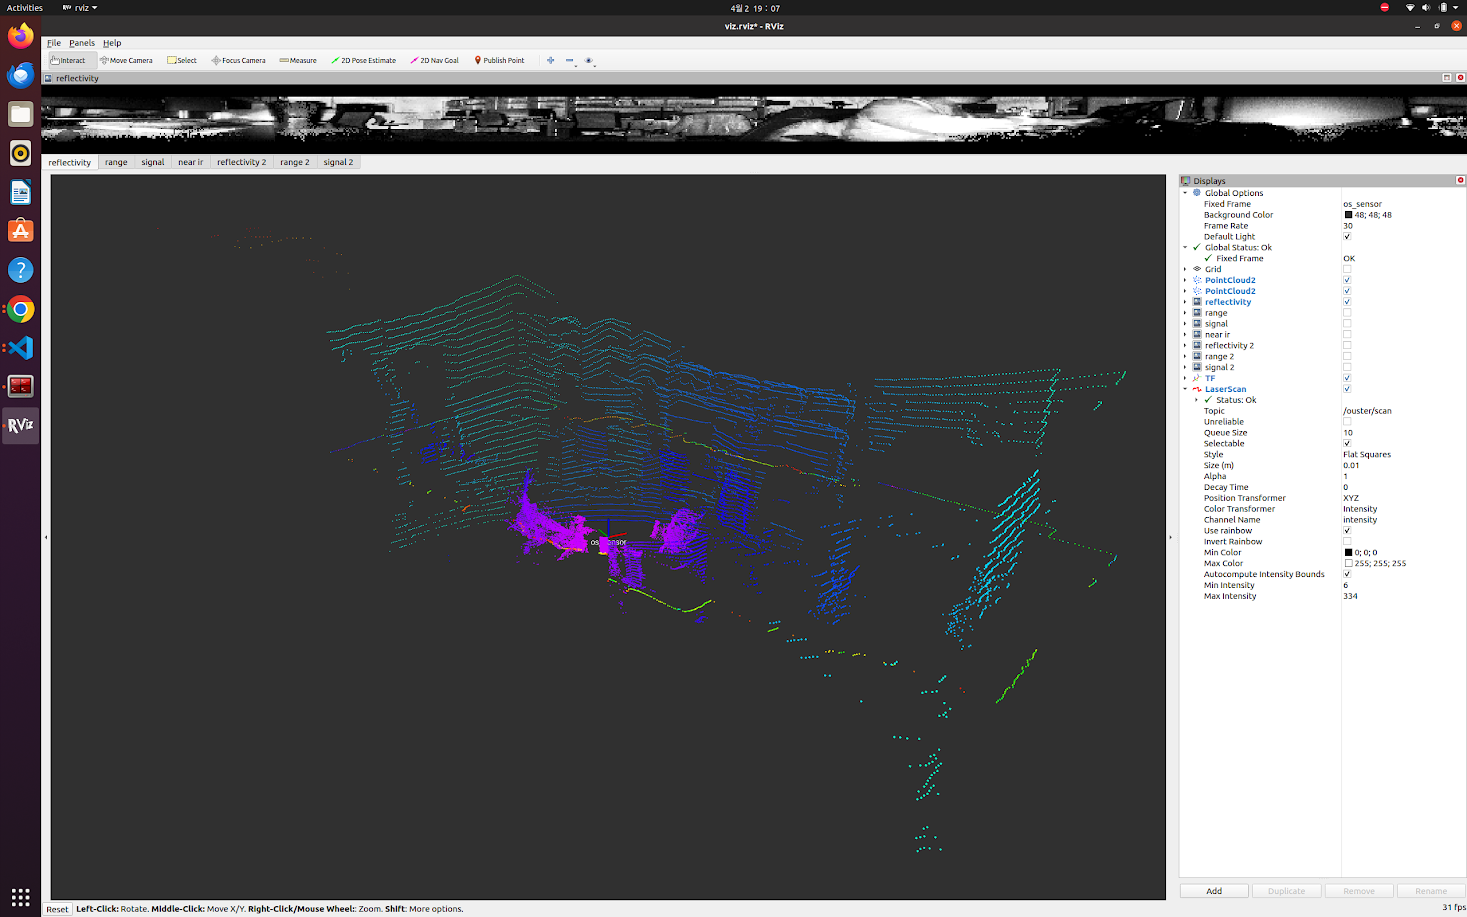This screenshot has height=917, width=1467.
Task: Expand the Grid display item
Action: [1186, 269]
